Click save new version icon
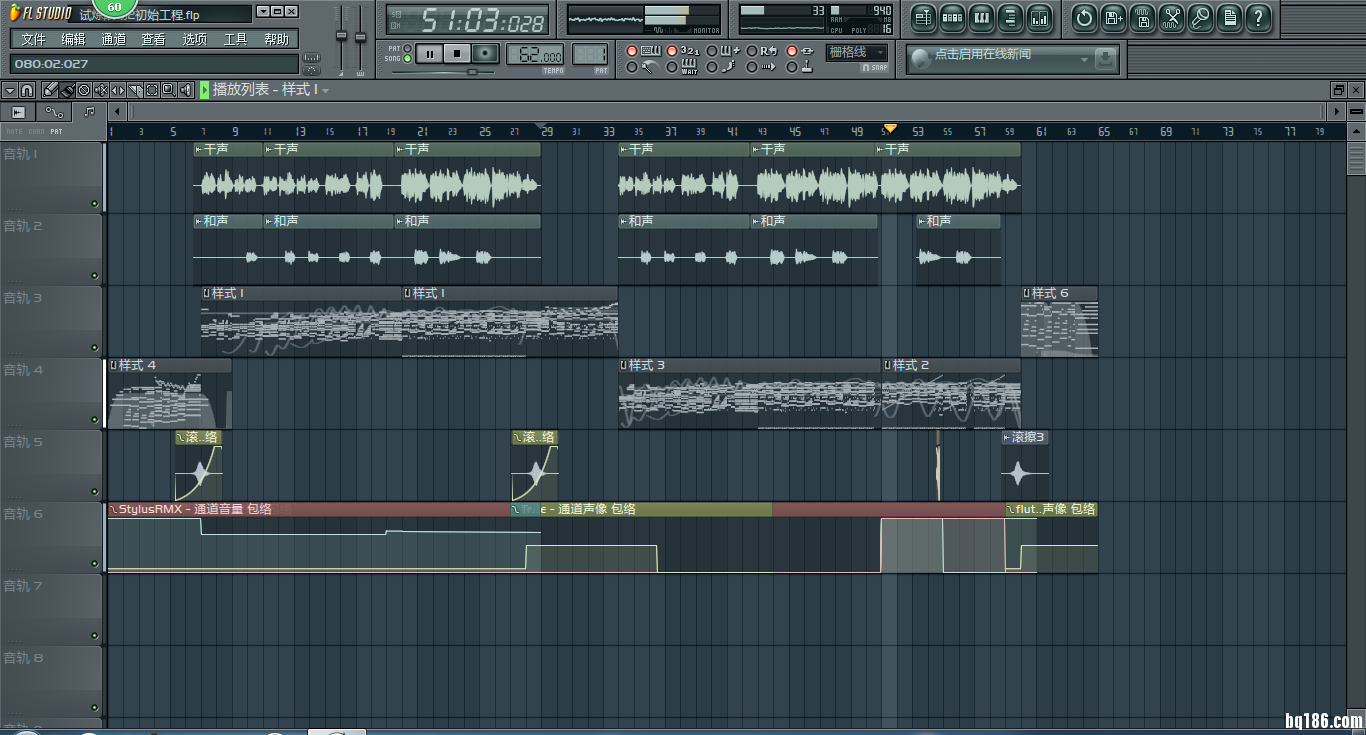The width and height of the screenshot is (1366, 735). coord(1113,18)
